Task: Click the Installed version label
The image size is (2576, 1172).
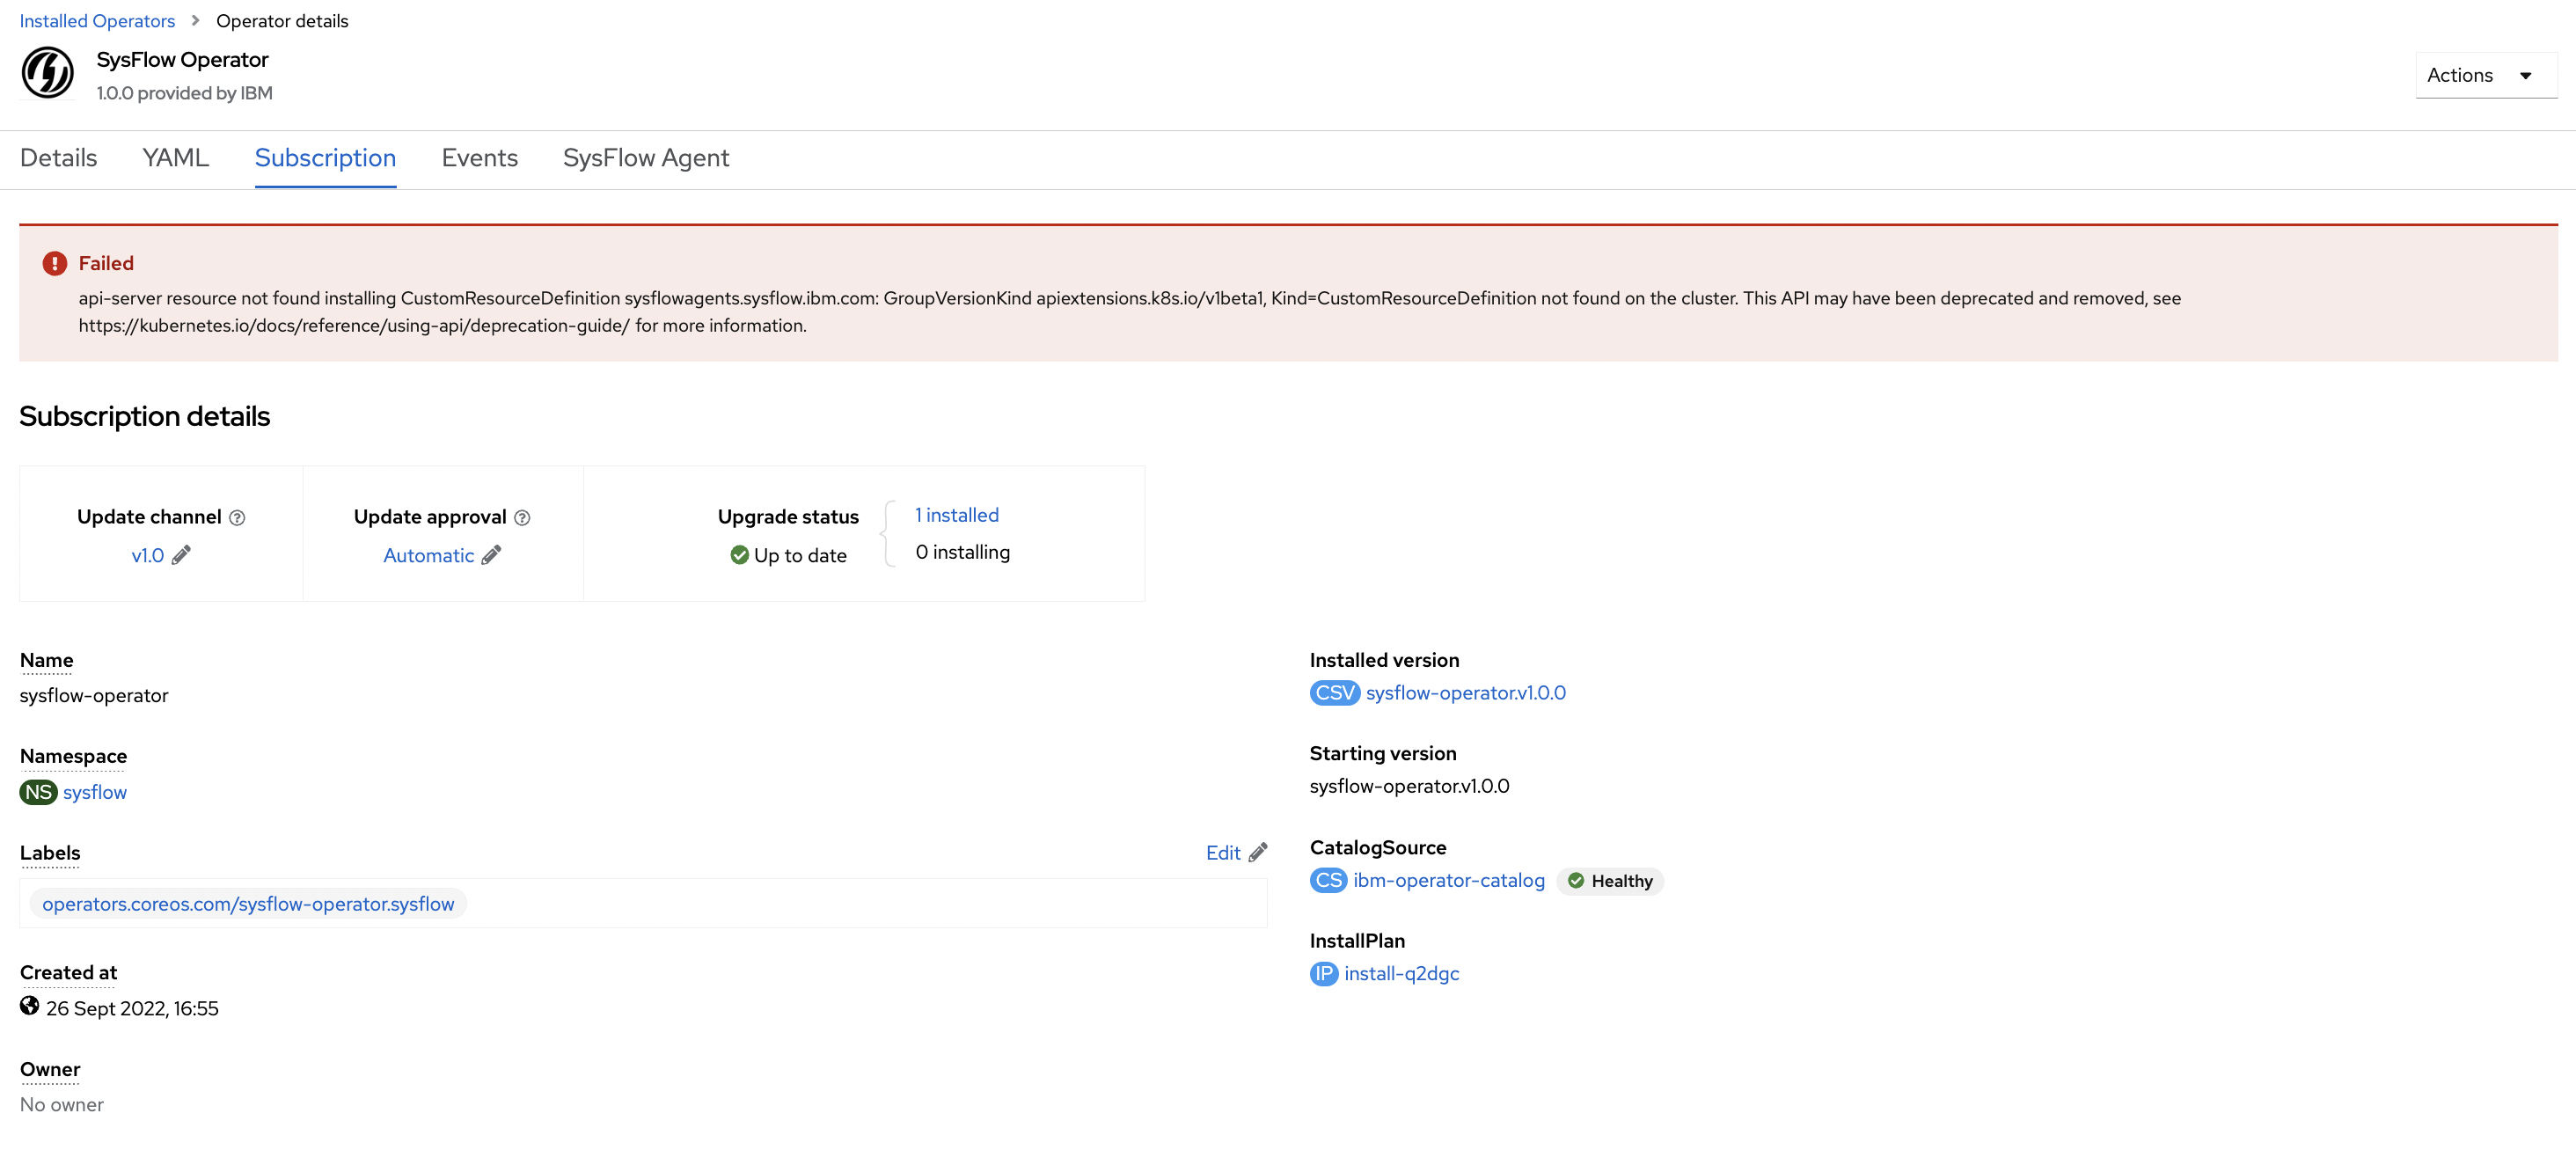Action: (1385, 660)
